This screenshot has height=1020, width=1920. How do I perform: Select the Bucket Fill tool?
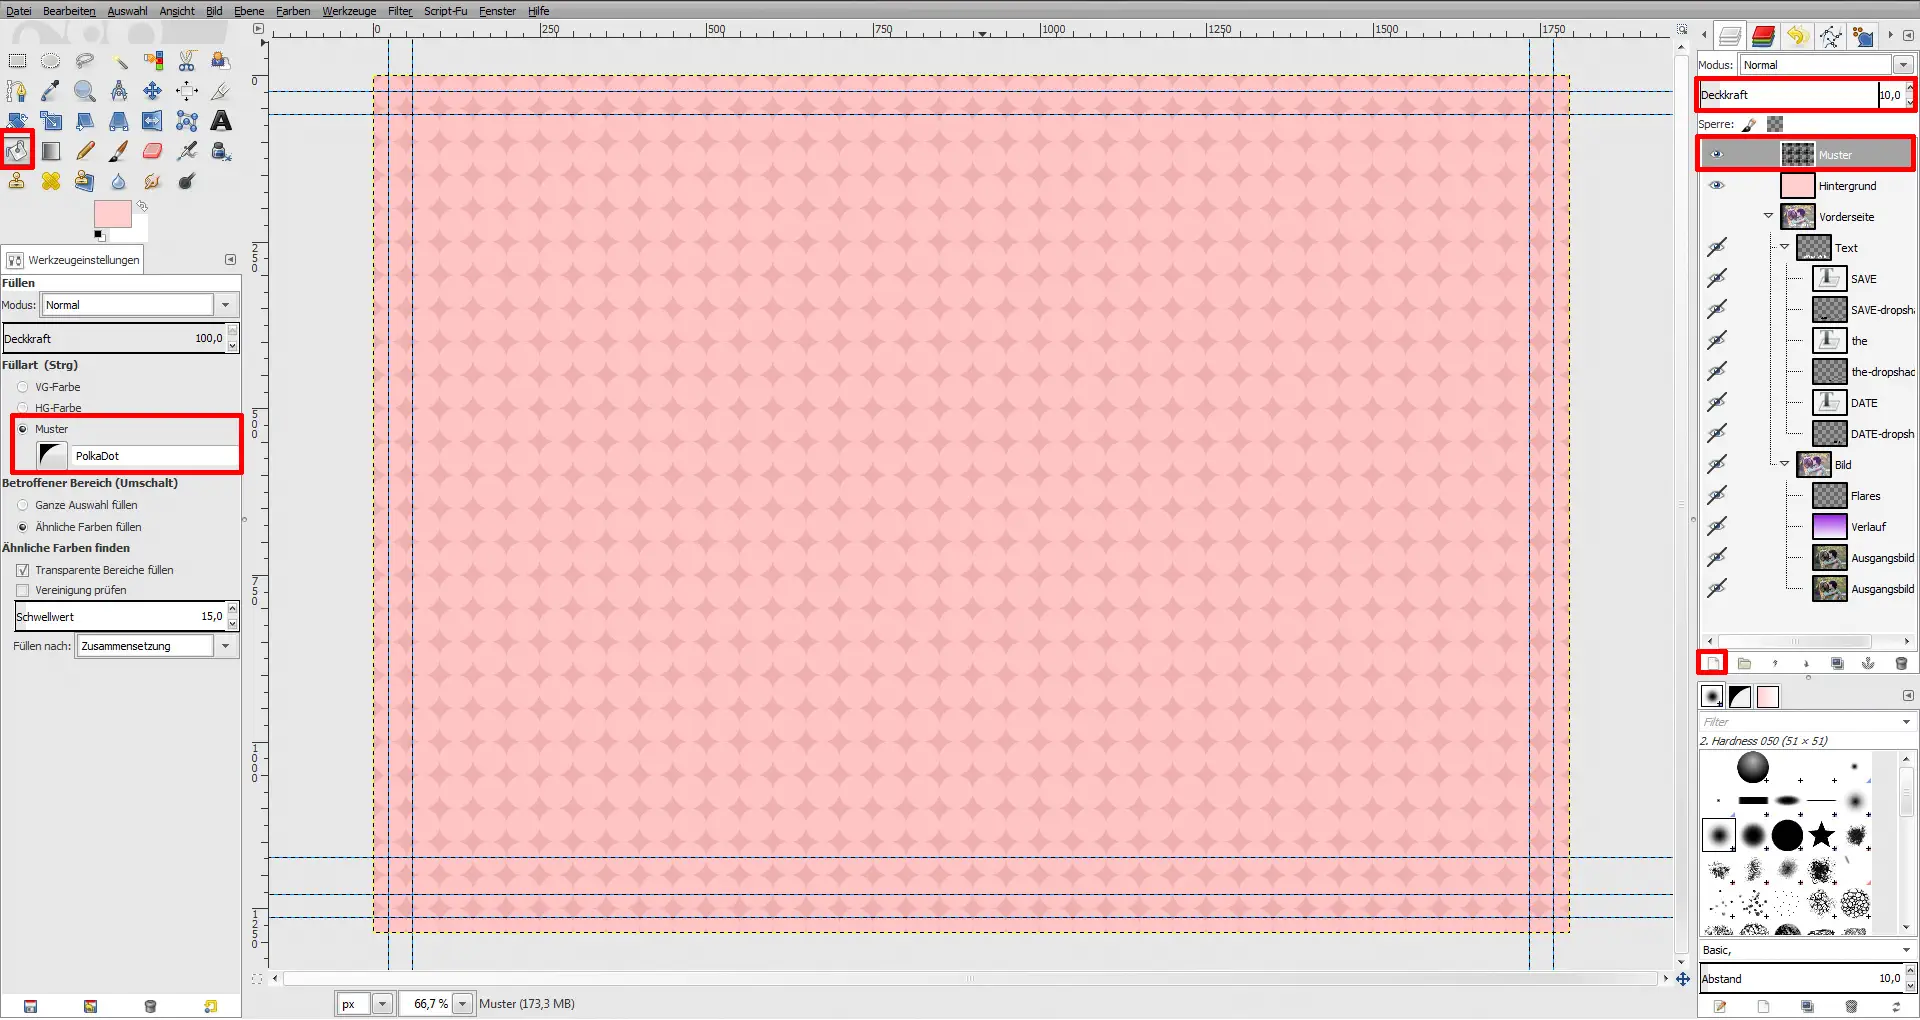tap(17, 151)
